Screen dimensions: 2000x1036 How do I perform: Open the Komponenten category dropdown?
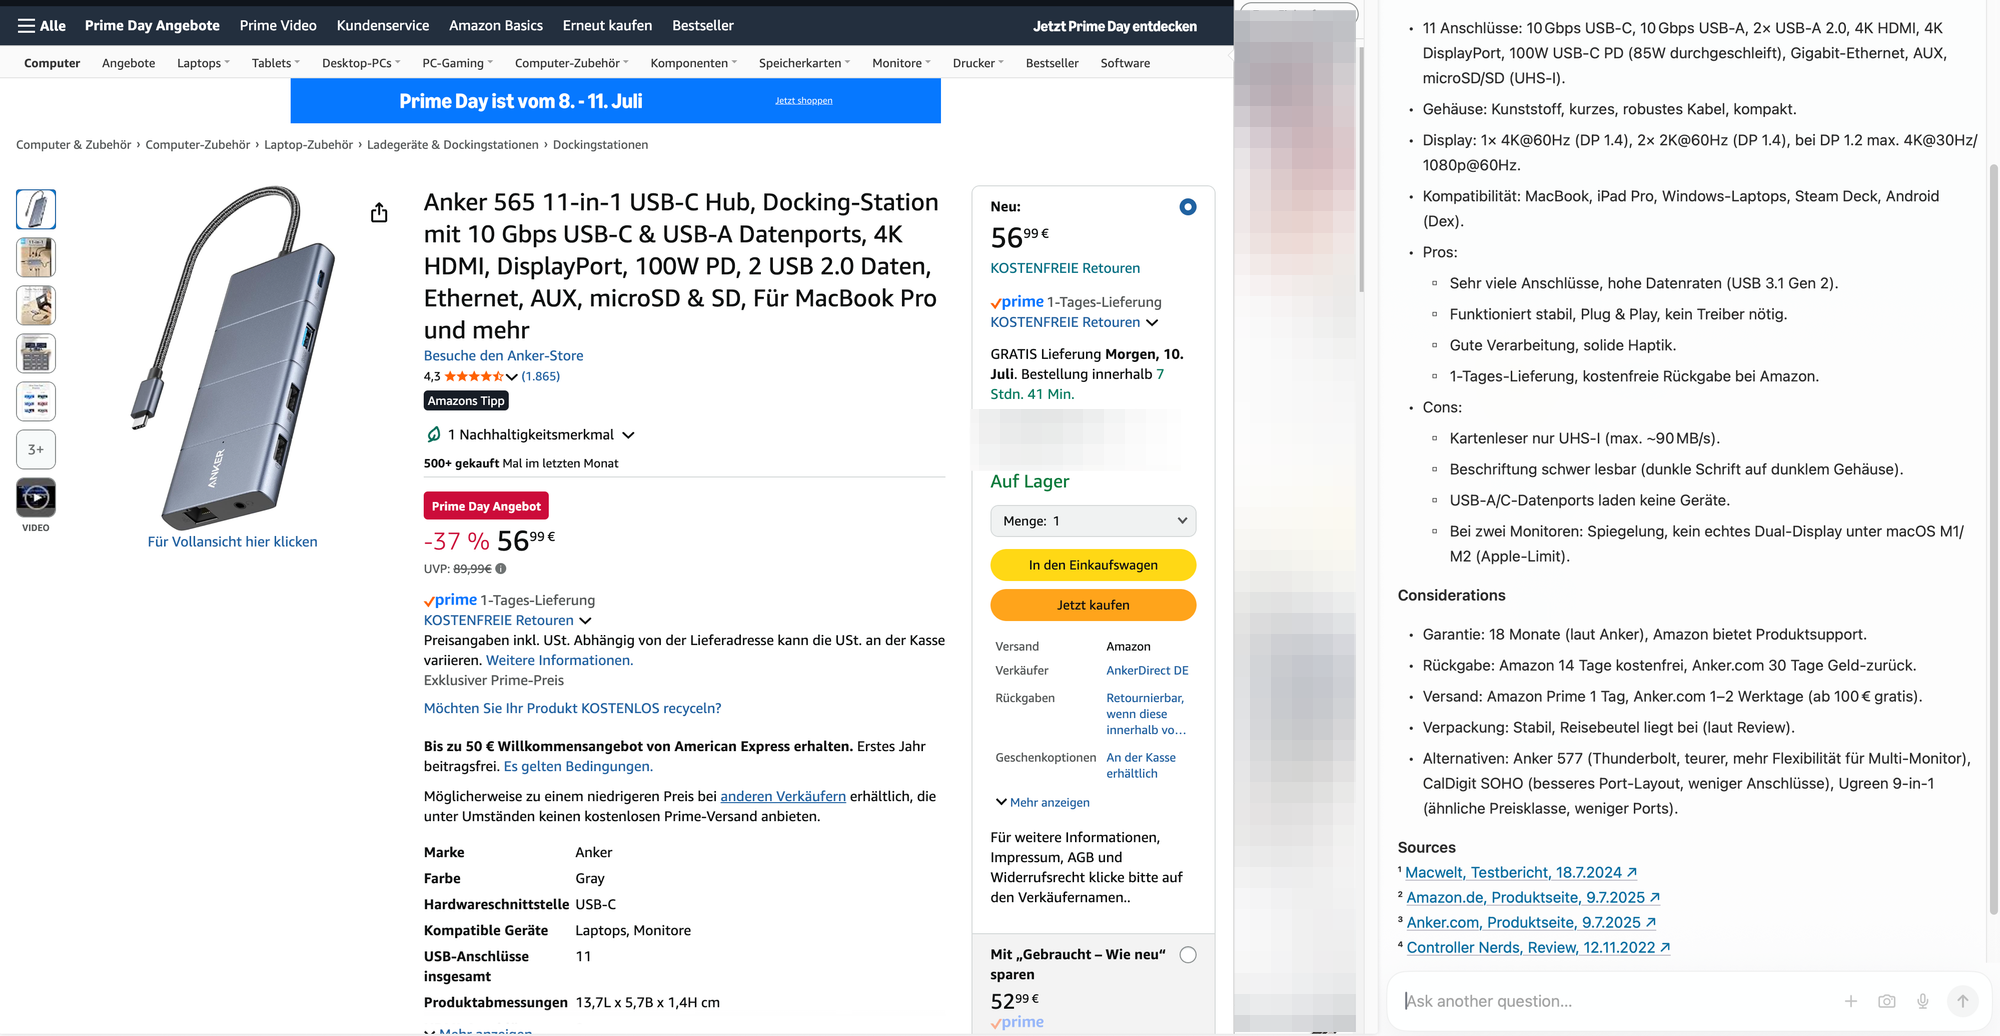[x=694, y=63]
